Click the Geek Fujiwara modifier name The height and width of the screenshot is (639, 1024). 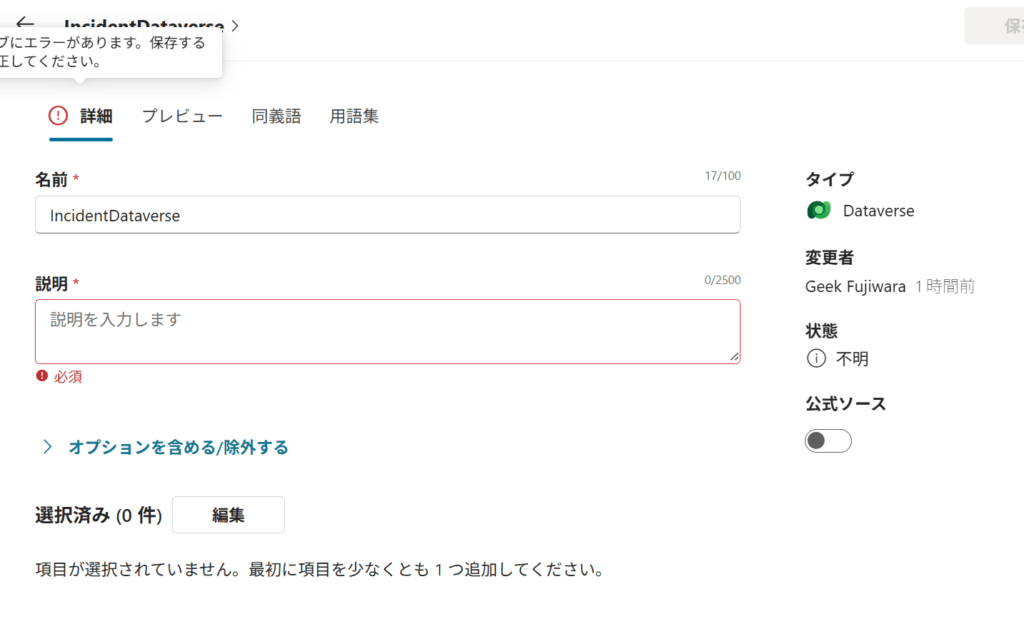855,286
